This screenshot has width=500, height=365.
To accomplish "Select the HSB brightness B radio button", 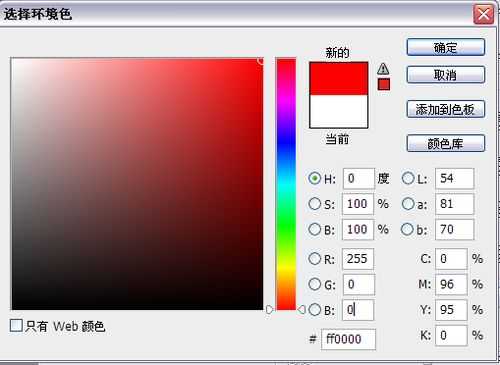I will (314, 229).
